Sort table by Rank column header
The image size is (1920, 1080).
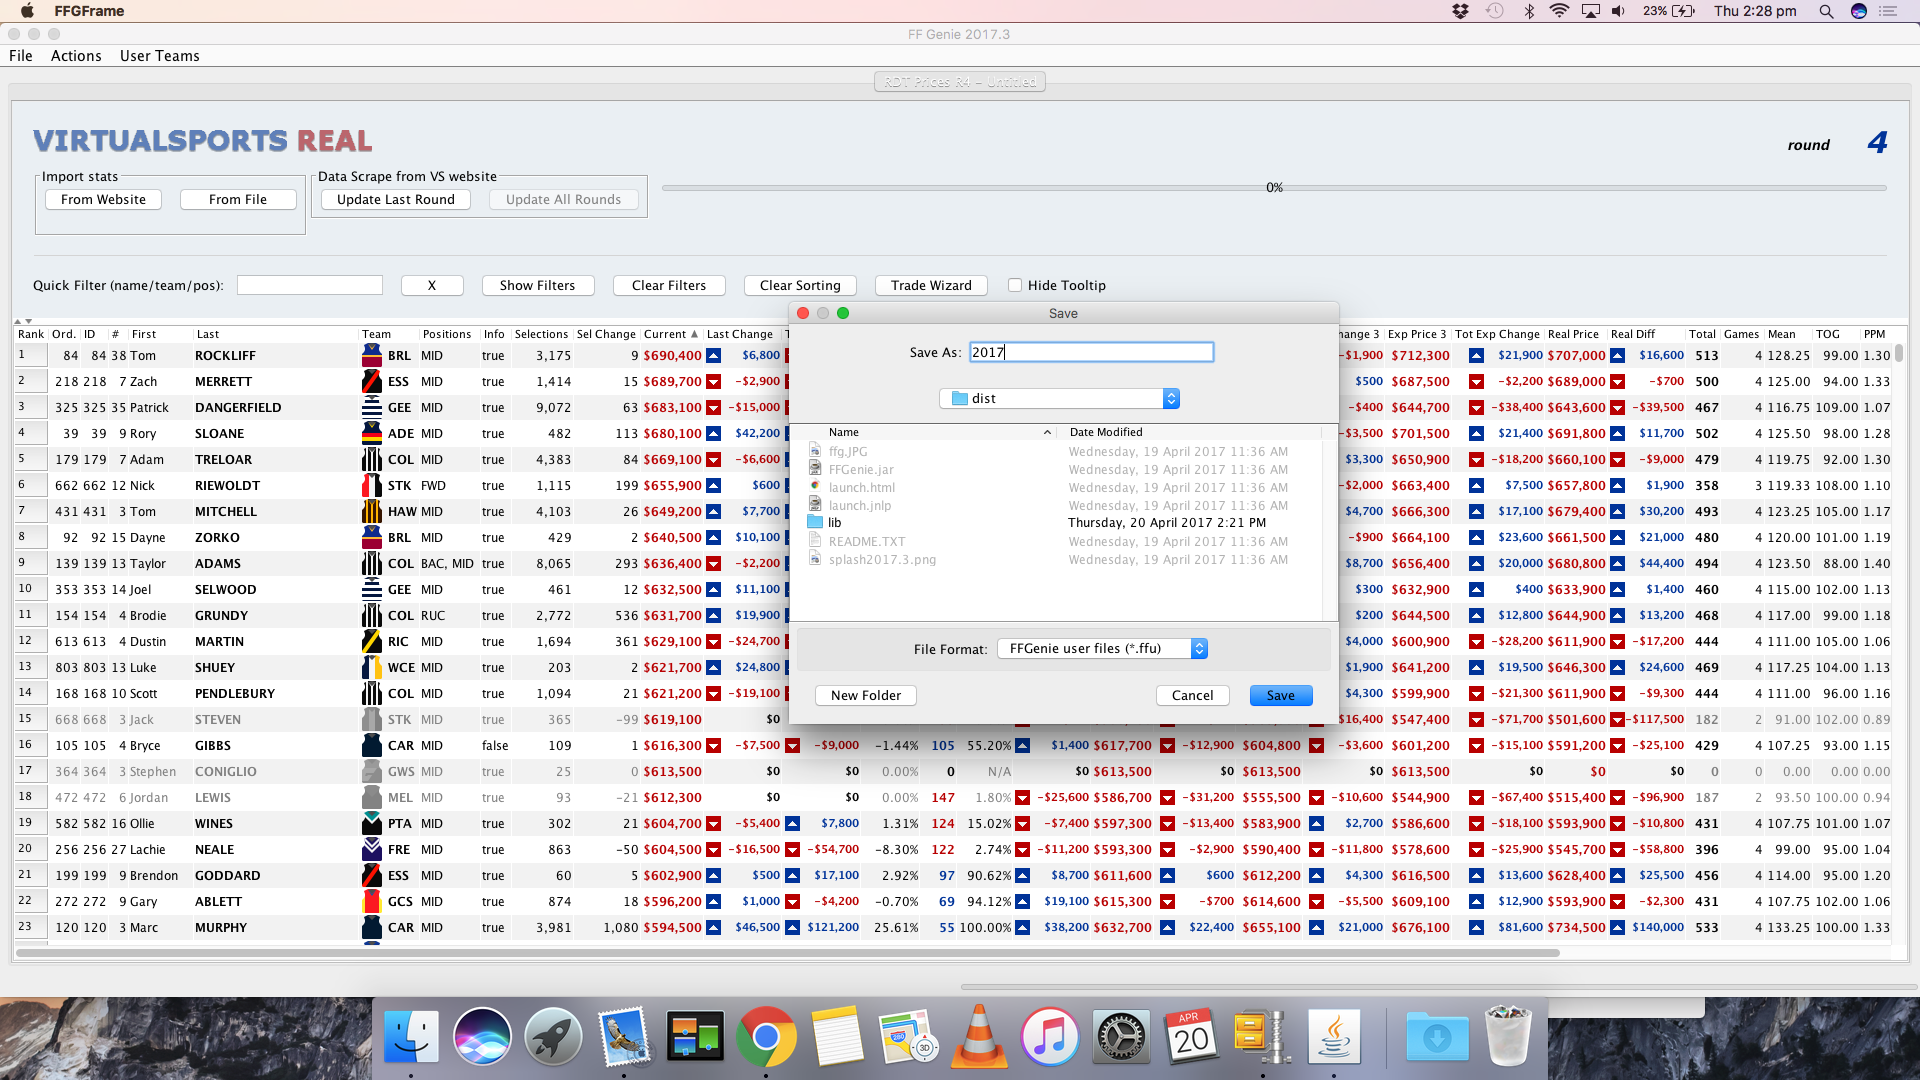(31, 334)
